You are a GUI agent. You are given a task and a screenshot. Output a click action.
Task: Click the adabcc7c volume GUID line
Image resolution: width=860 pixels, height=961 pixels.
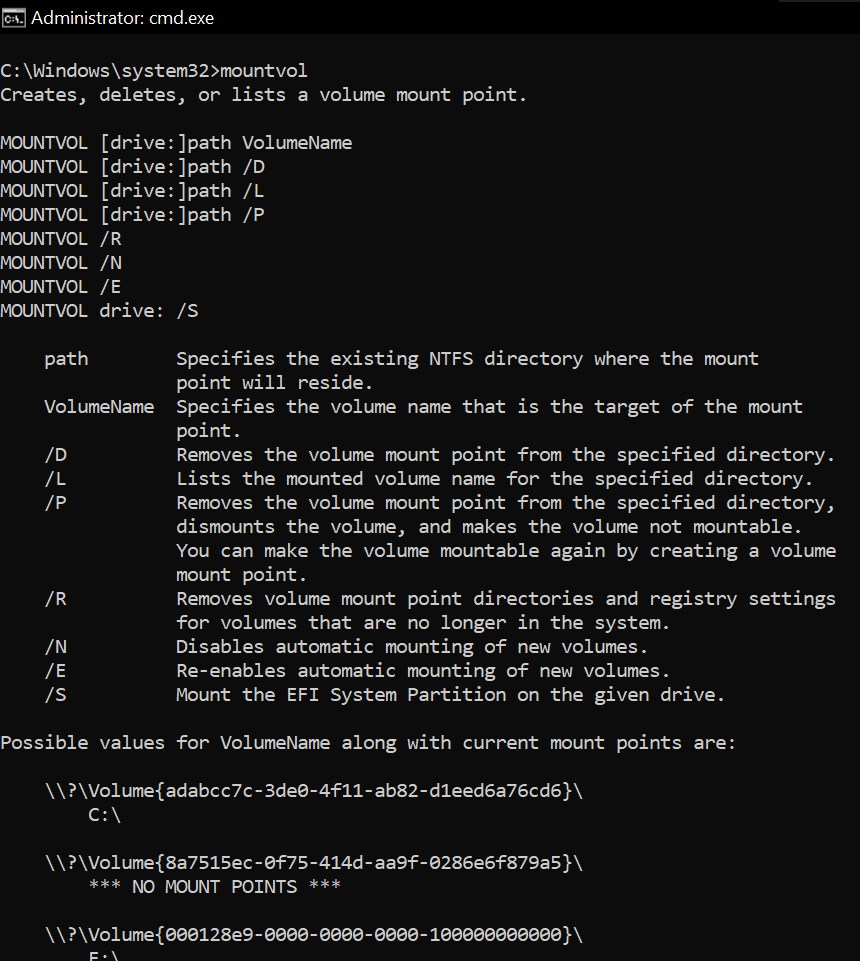pos(314,791)
